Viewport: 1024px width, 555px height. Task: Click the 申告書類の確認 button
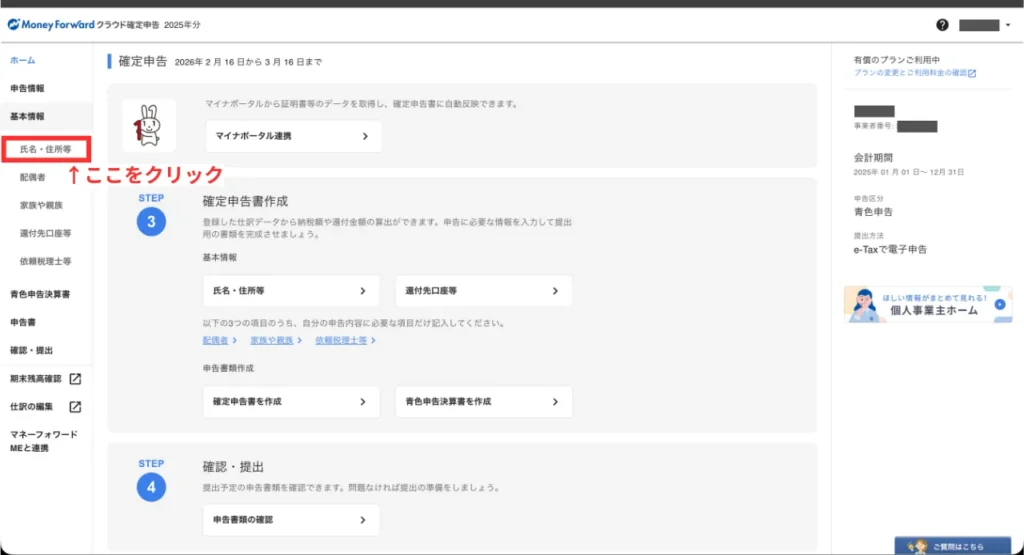(x=291, y=520)
